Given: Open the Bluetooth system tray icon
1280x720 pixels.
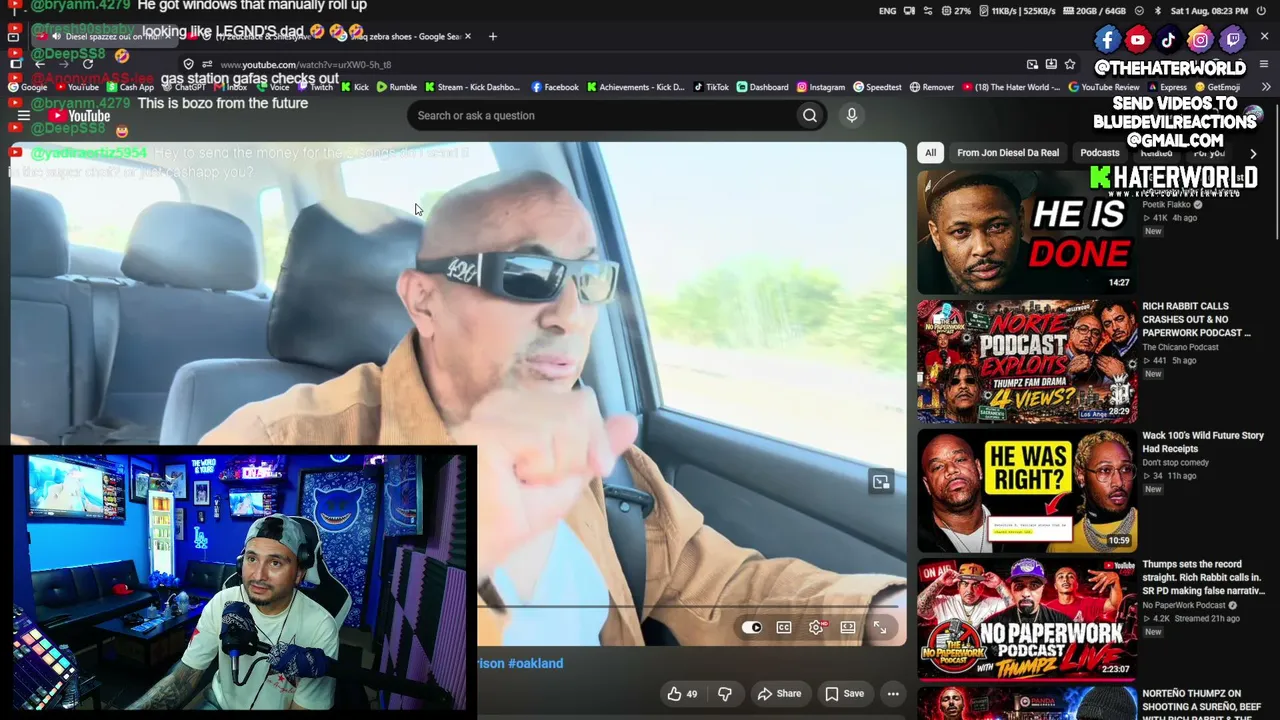Looking at the screenshot, I should (1157, 11).
